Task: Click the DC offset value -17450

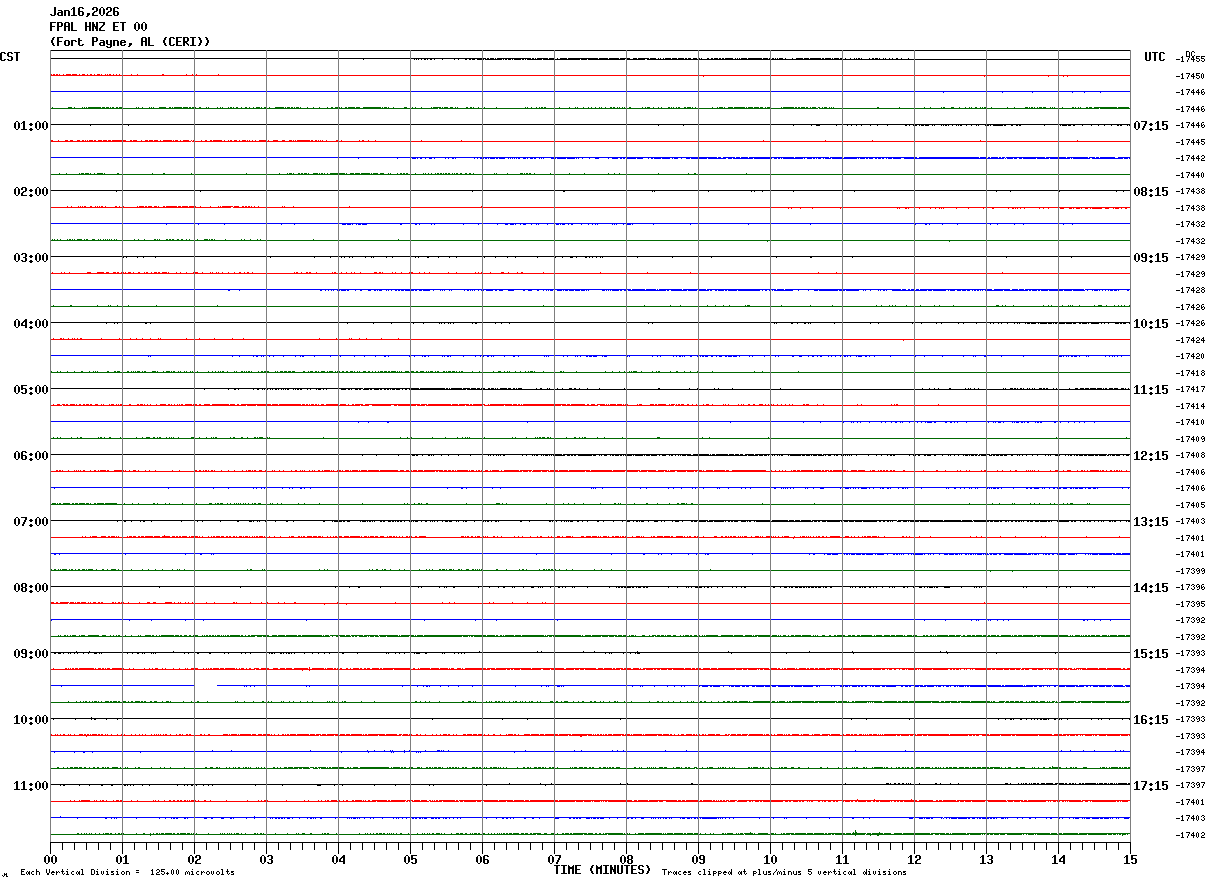Action: (x=1190, y=76)
